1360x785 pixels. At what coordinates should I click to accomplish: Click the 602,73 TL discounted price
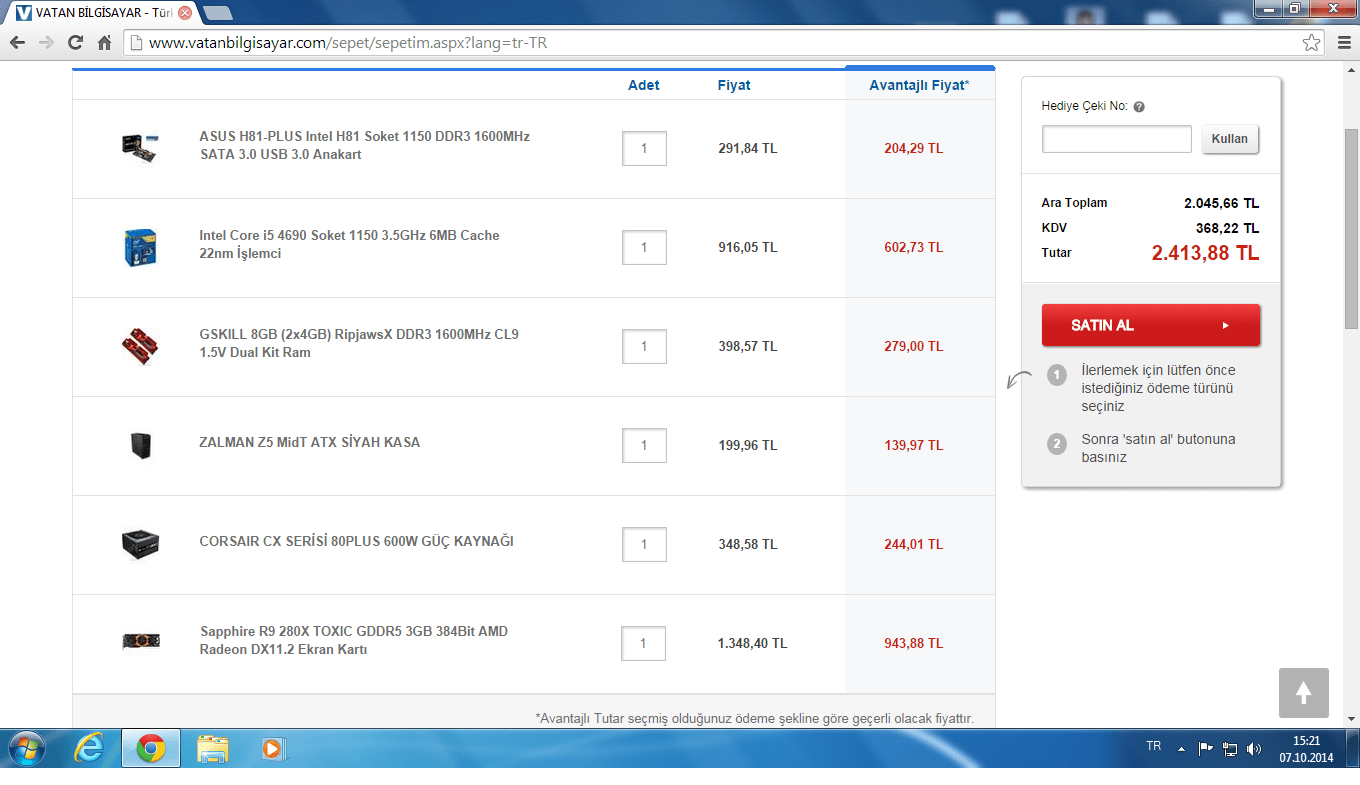coord(914,247)
